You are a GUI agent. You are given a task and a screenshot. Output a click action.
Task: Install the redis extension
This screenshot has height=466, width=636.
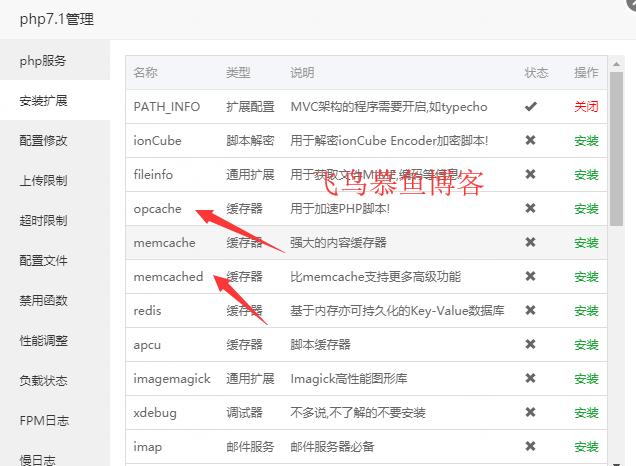pyautogui.click(x=586, y=310)
